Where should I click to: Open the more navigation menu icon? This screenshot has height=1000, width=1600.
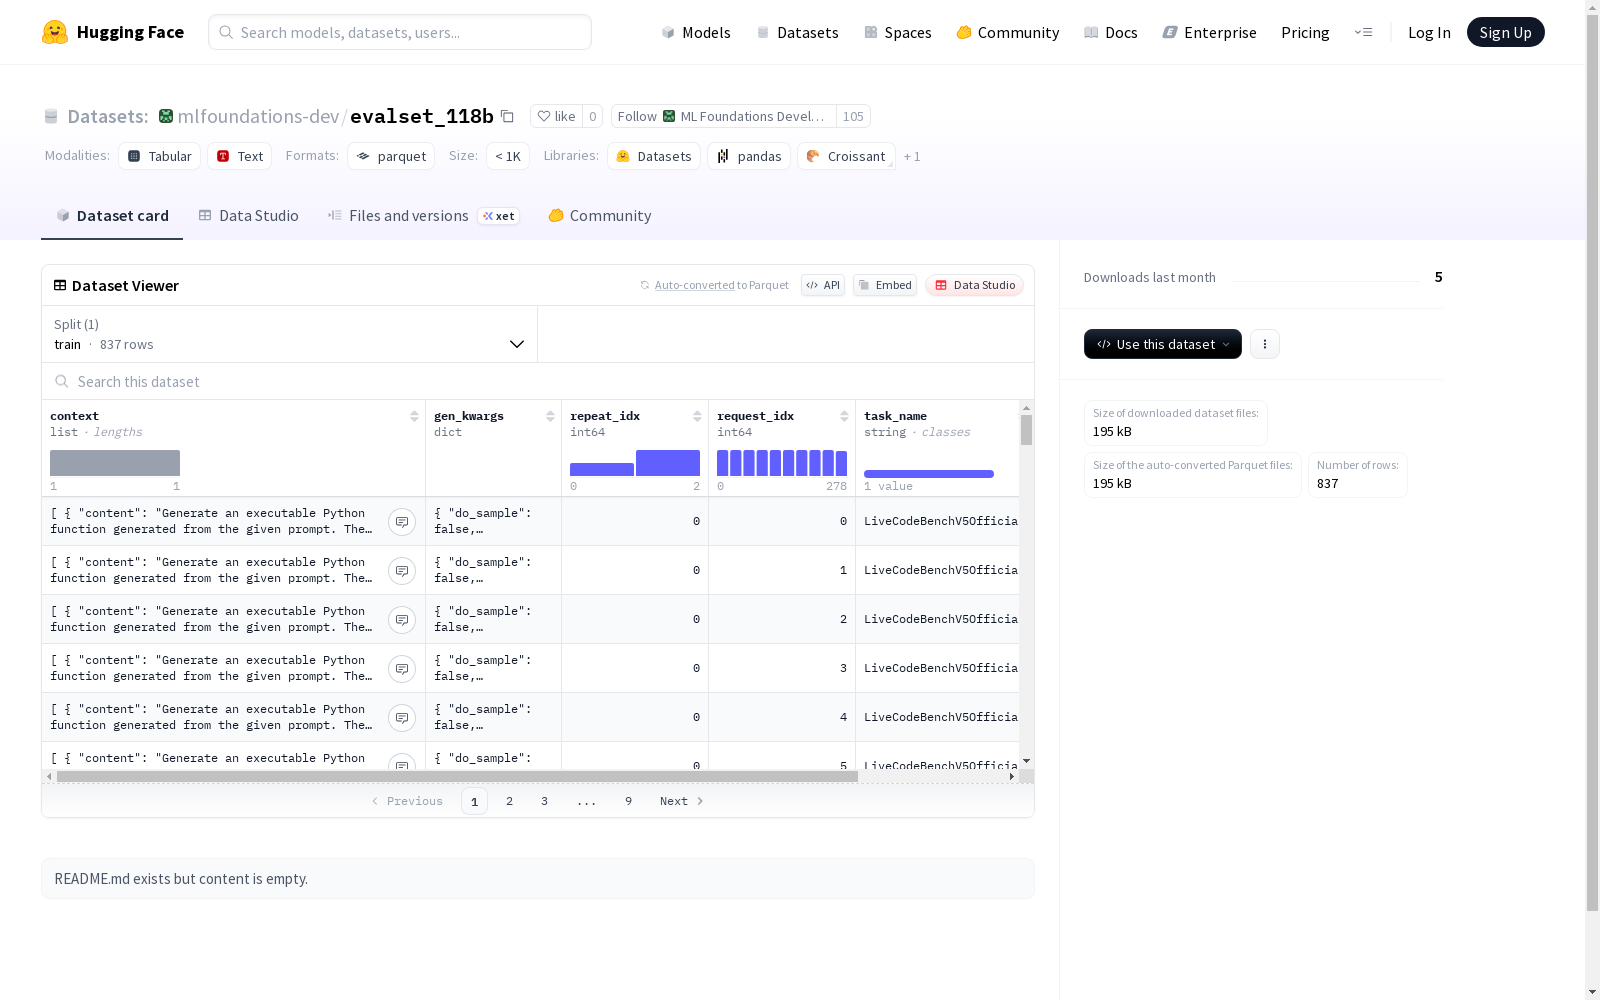[x=1363, y=32]
